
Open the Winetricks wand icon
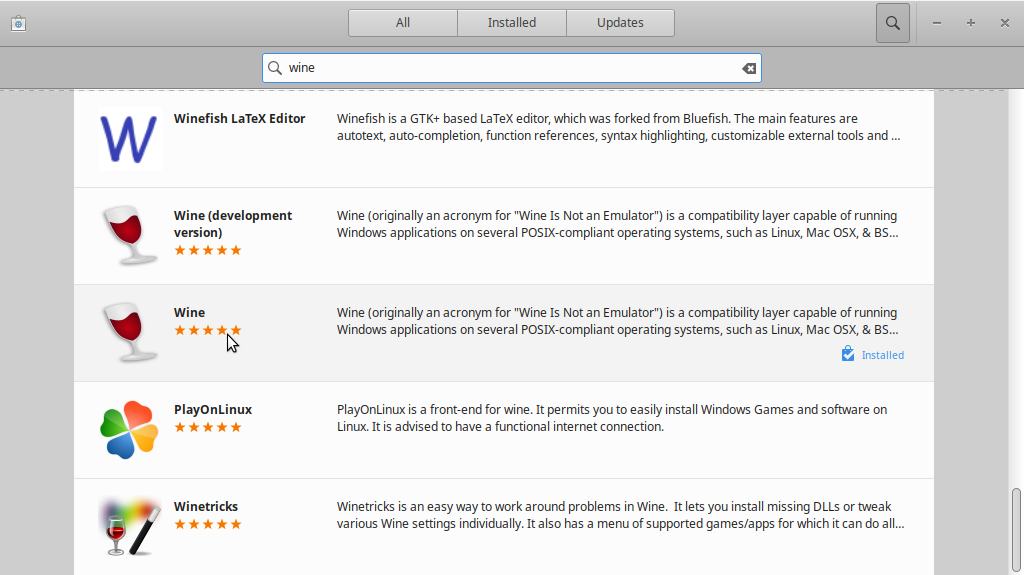pyautogui.click(x=129, y=527)
